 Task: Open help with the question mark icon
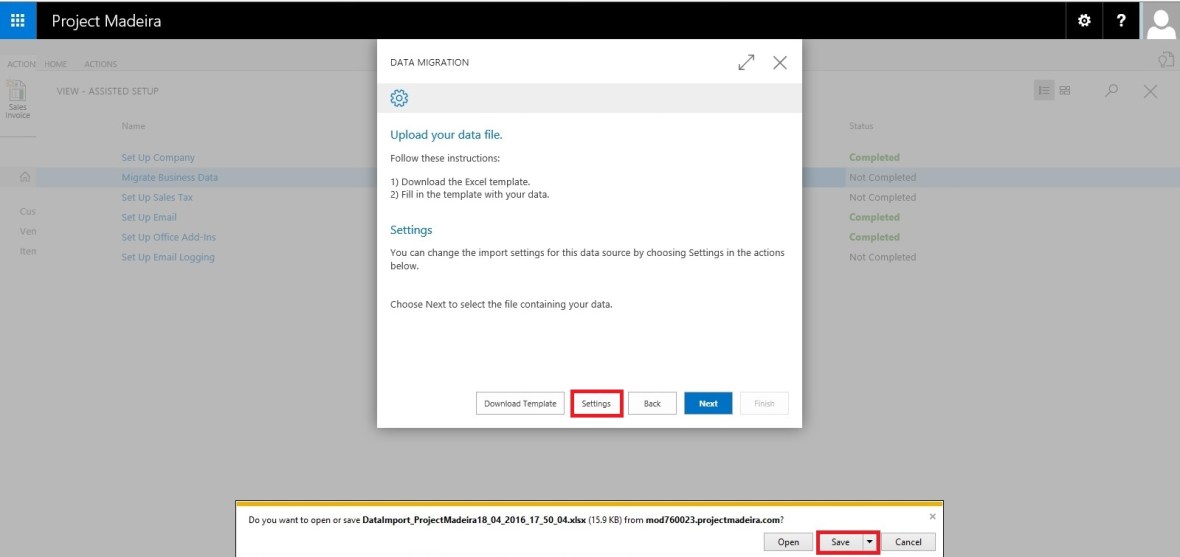tap(1121, 21)
